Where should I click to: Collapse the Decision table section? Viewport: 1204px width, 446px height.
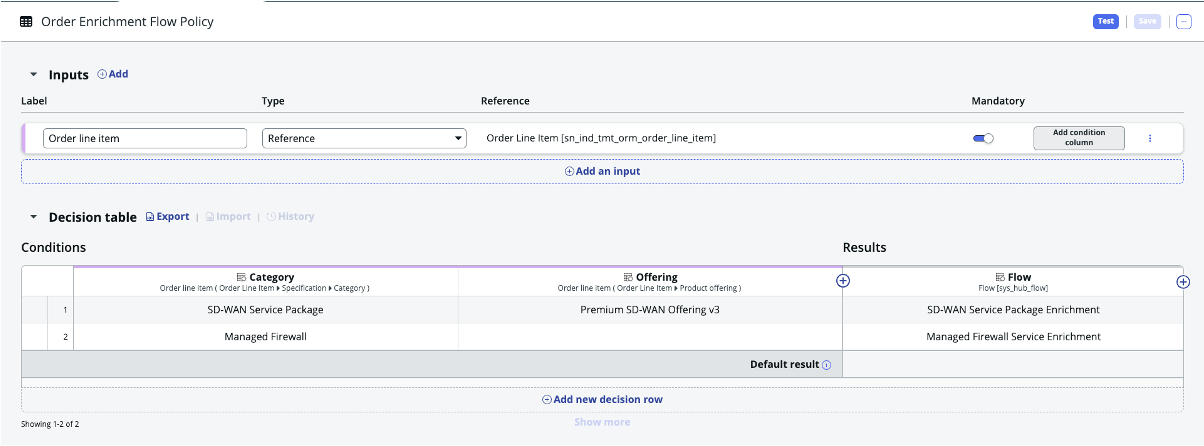(x=33, y=217)
